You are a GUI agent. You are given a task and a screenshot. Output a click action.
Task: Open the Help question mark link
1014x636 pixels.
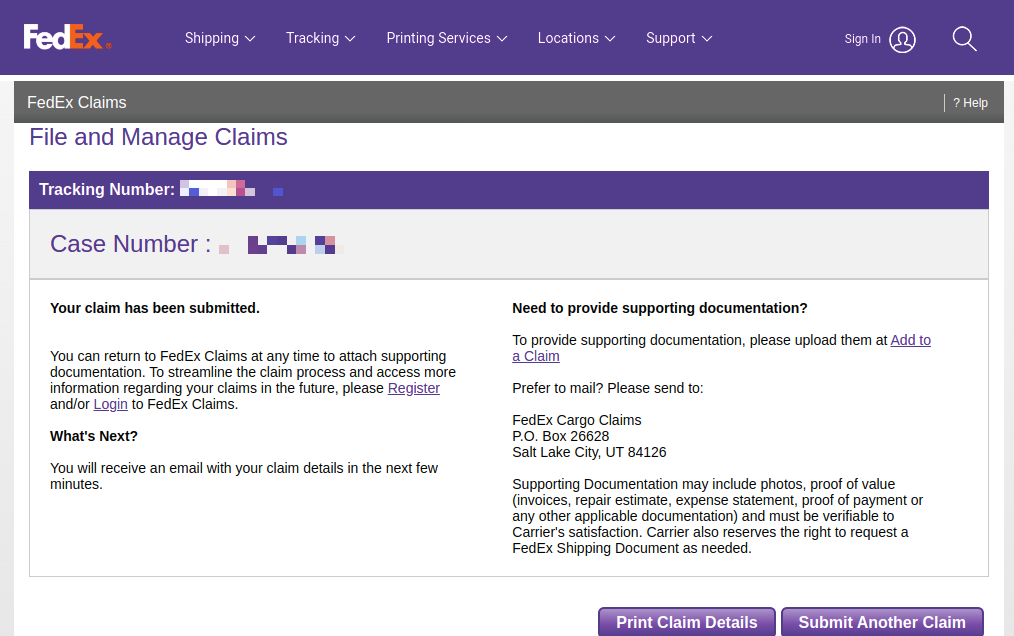970,103
